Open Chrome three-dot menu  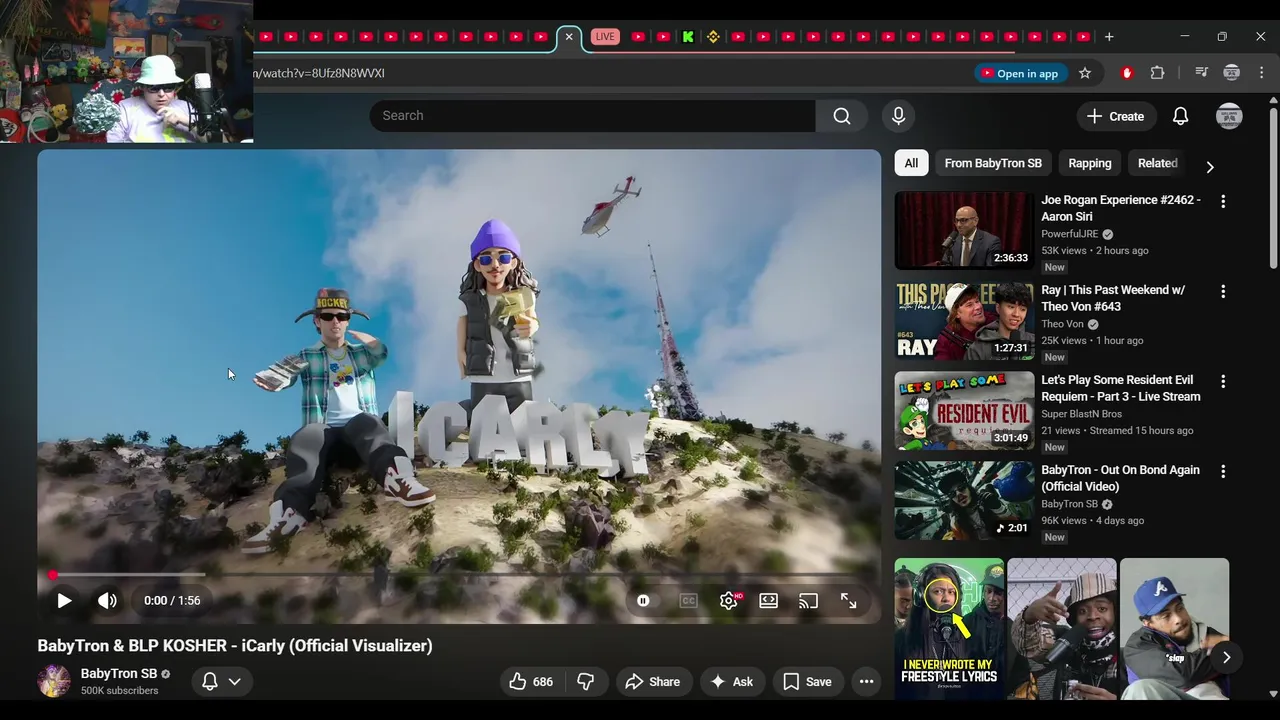pyautogui.click(x=1262, y=73)
